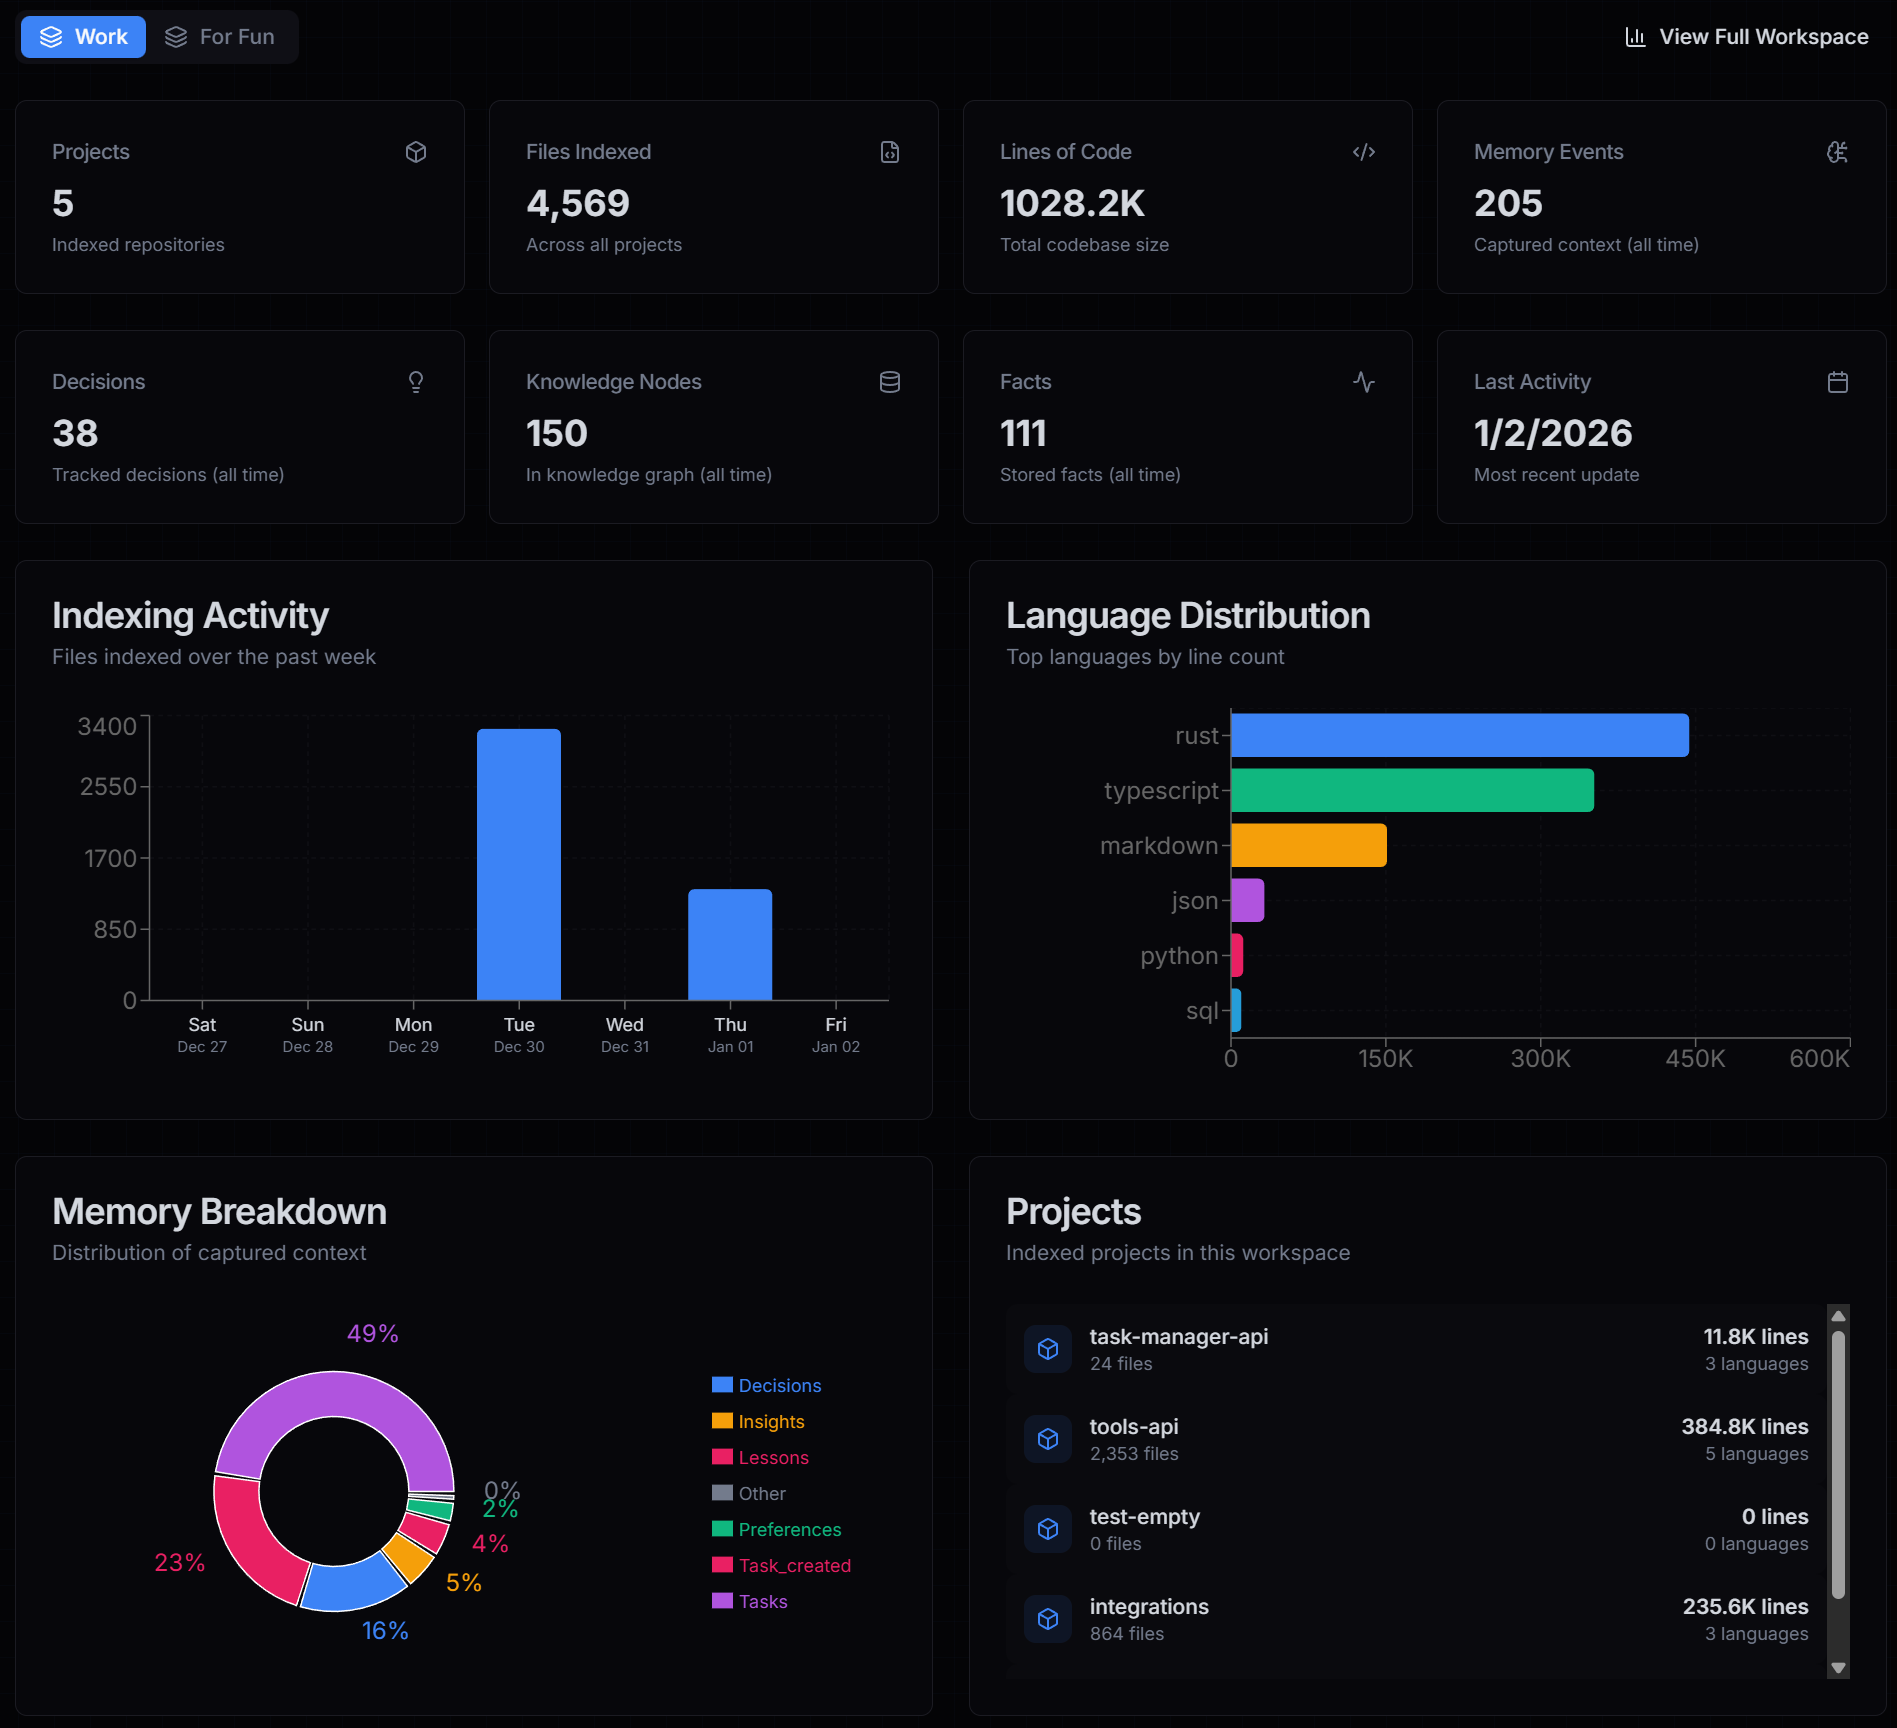Click the Knowledge Nodes database icon

tap(890, 381)
